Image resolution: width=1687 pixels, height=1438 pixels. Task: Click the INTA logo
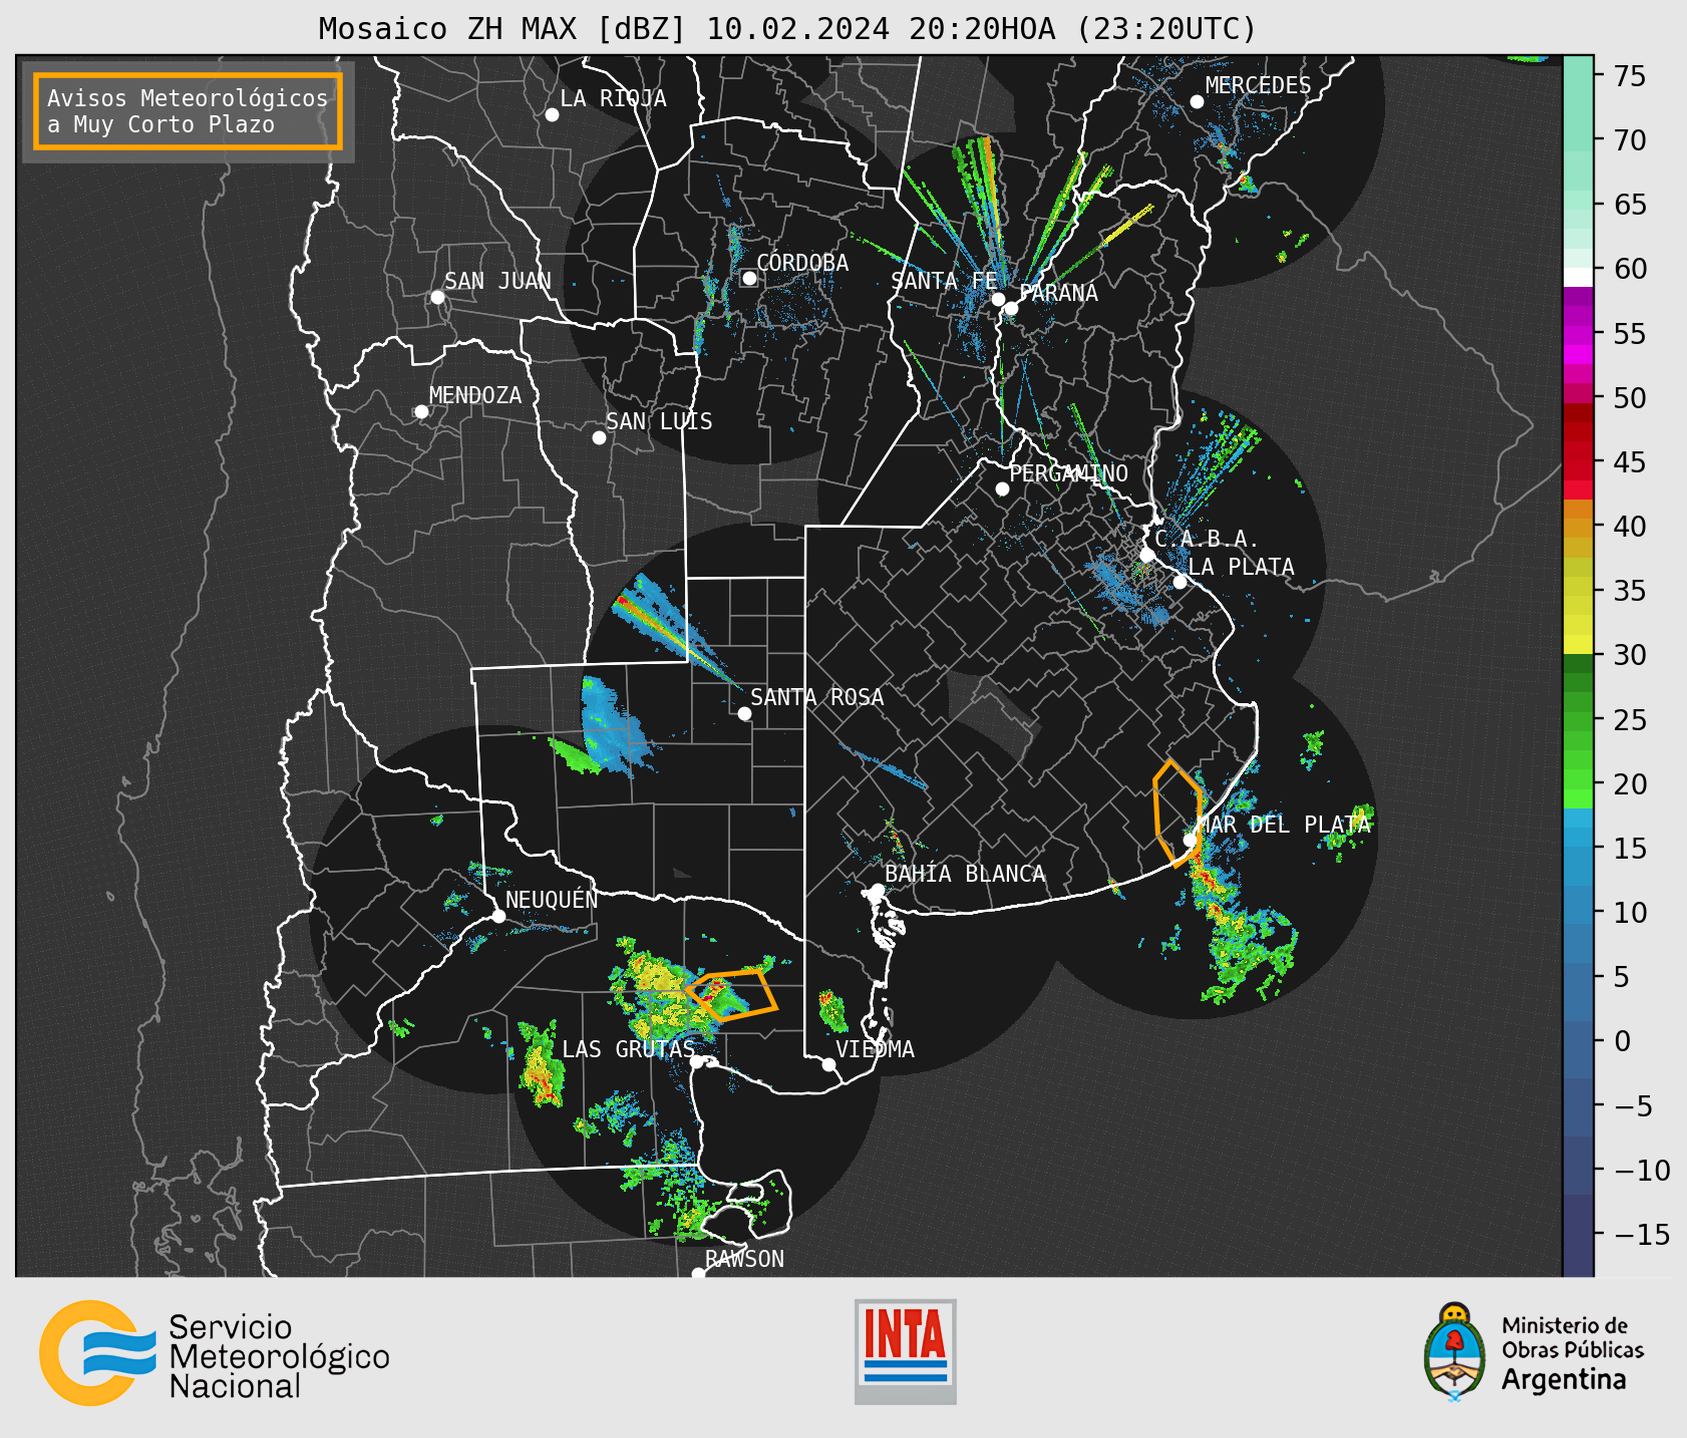point(905,1351)
